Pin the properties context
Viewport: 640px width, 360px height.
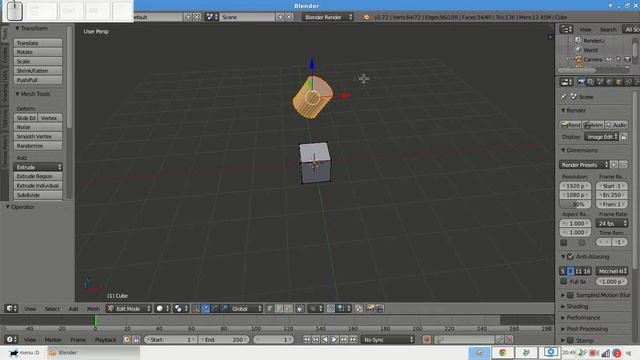point(564,97)
